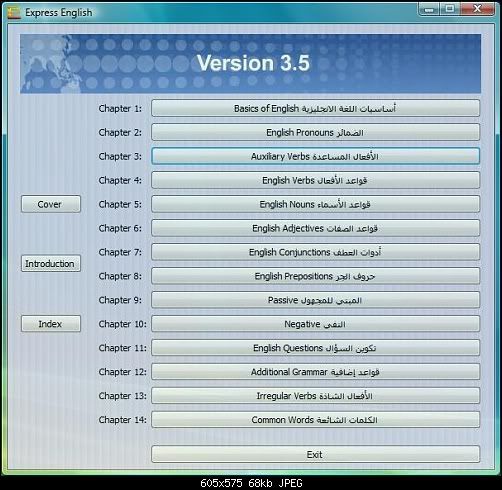Launch Chapter 7 English Conjunctions
The width and height of the screenshot is (502, 490).
tap(315, 252)
